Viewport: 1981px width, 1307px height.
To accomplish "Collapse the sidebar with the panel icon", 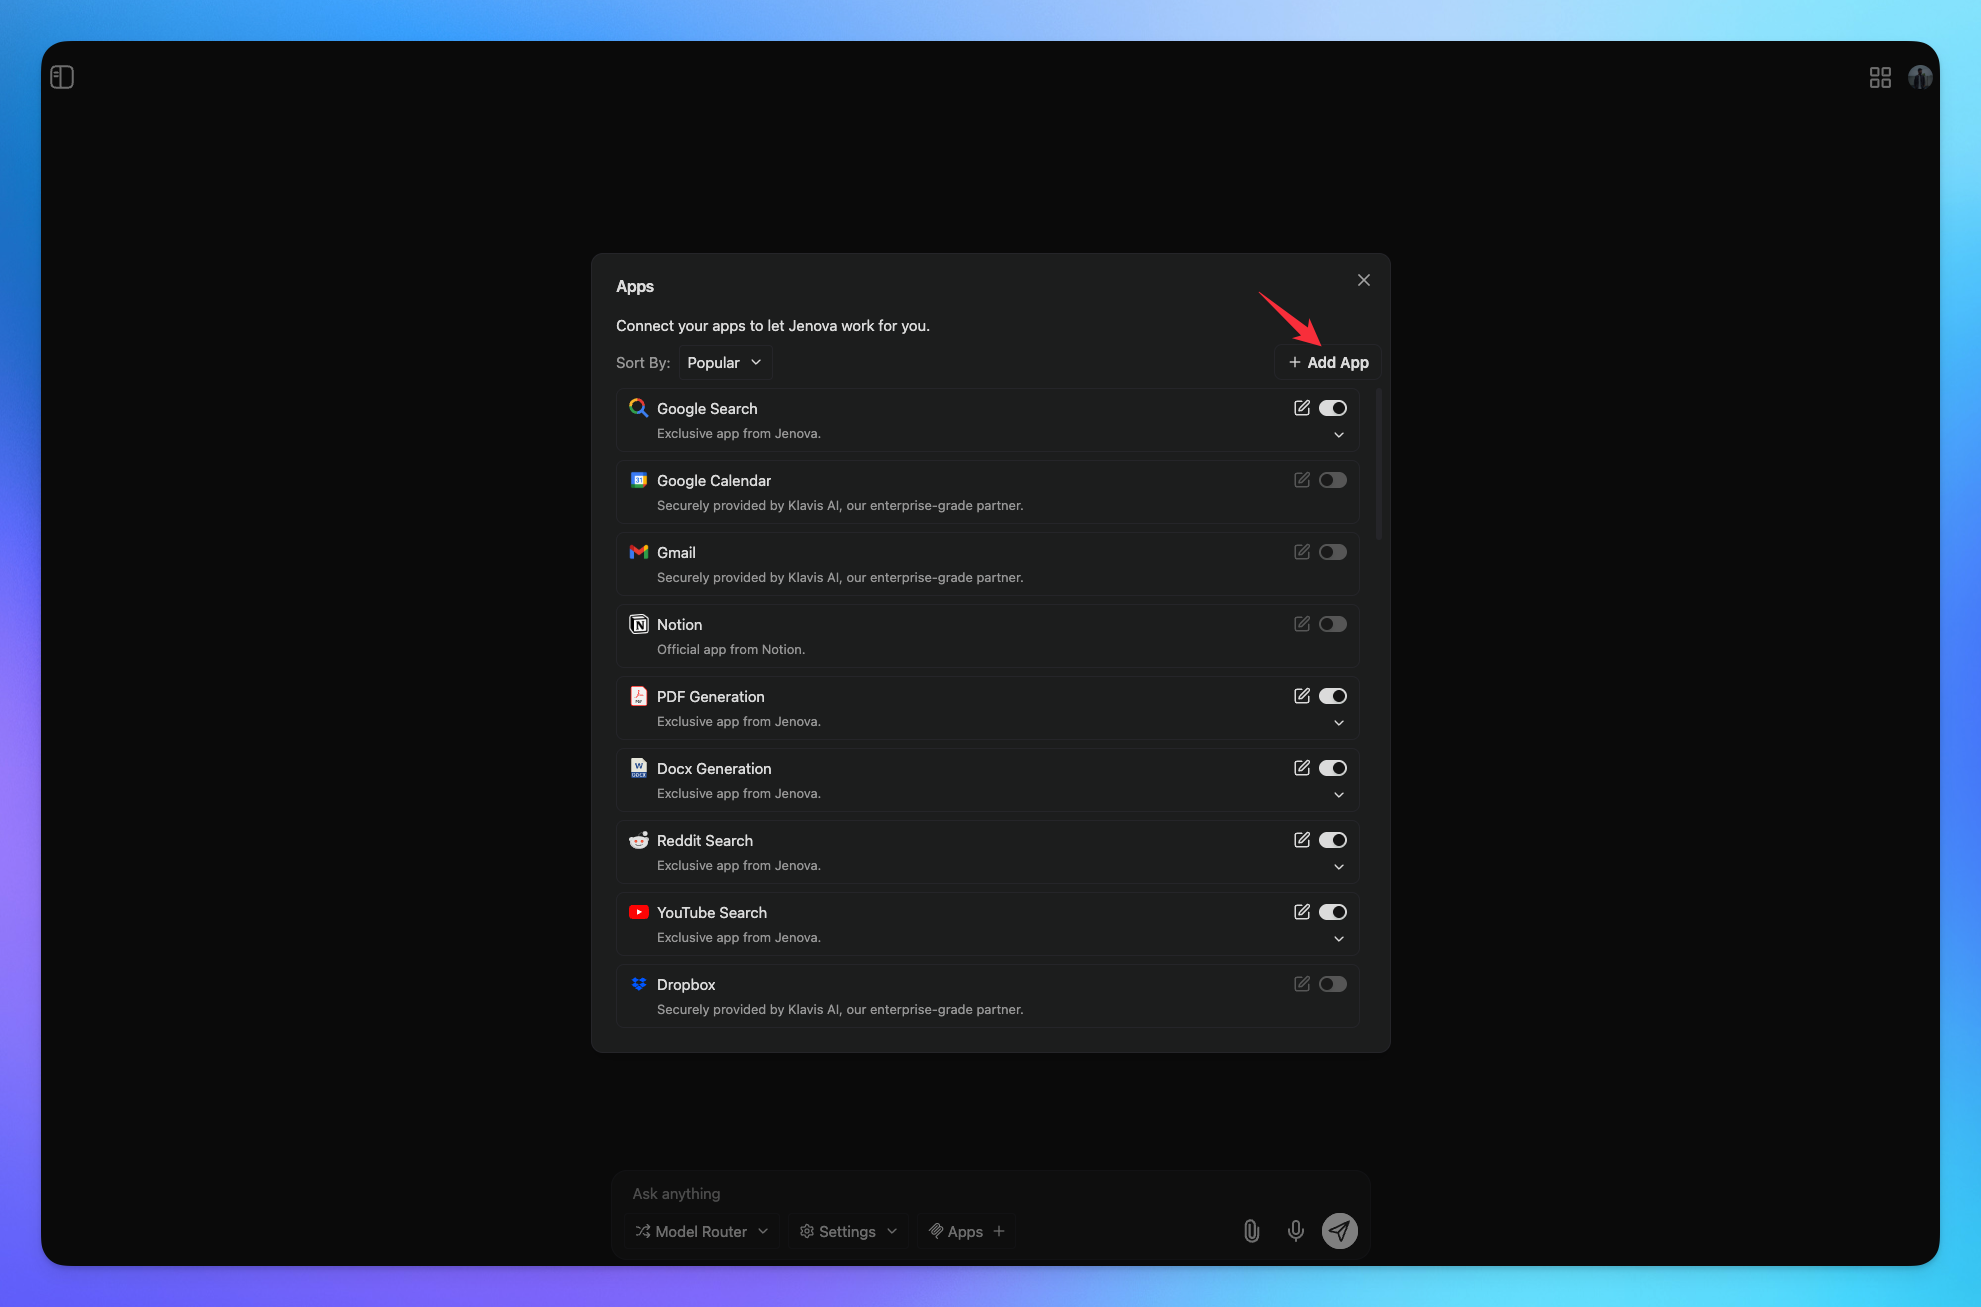I will (62, 77).
